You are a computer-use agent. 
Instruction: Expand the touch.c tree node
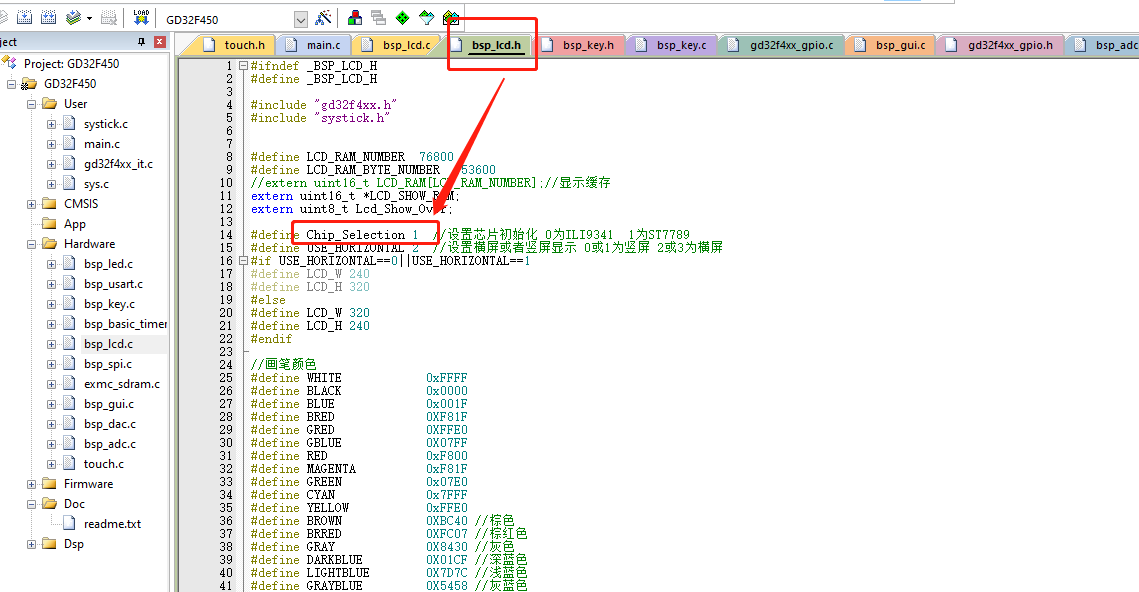[52, 464]
